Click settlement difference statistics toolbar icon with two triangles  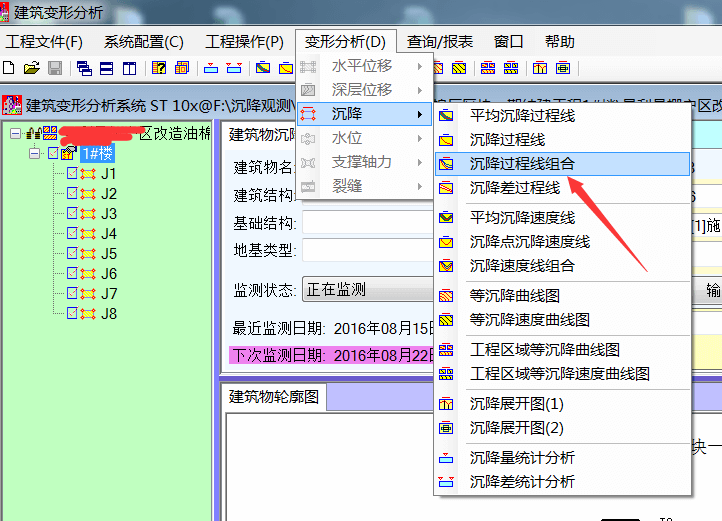click(x=234, y=68)
